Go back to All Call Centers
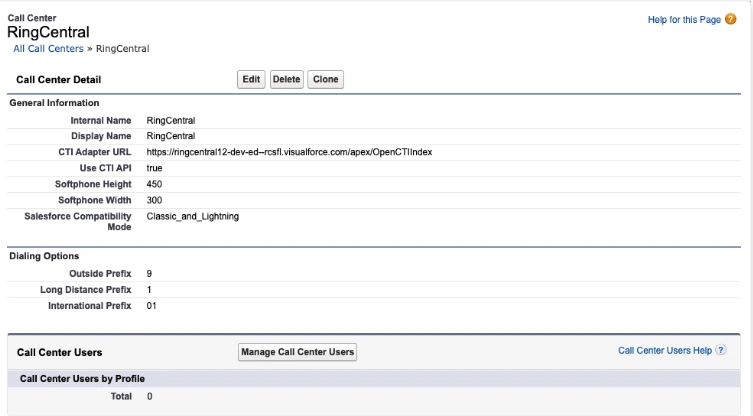This screenshot has height=416, width=753. tap(50, 49)
